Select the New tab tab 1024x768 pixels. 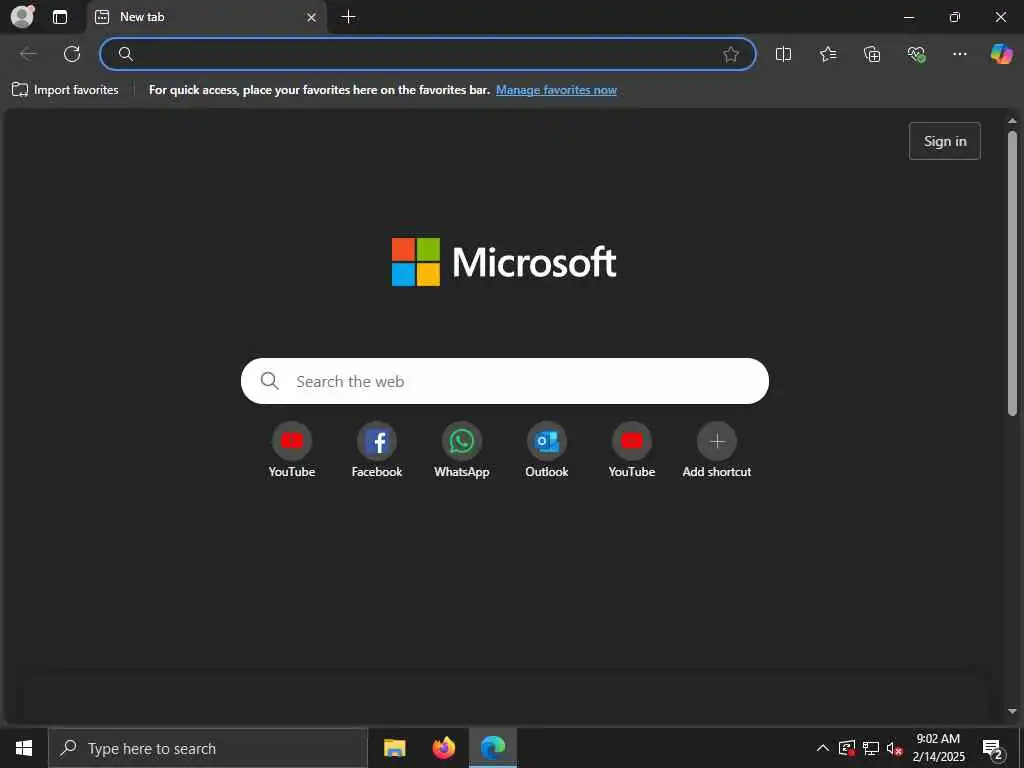click(x=206, y=17)
